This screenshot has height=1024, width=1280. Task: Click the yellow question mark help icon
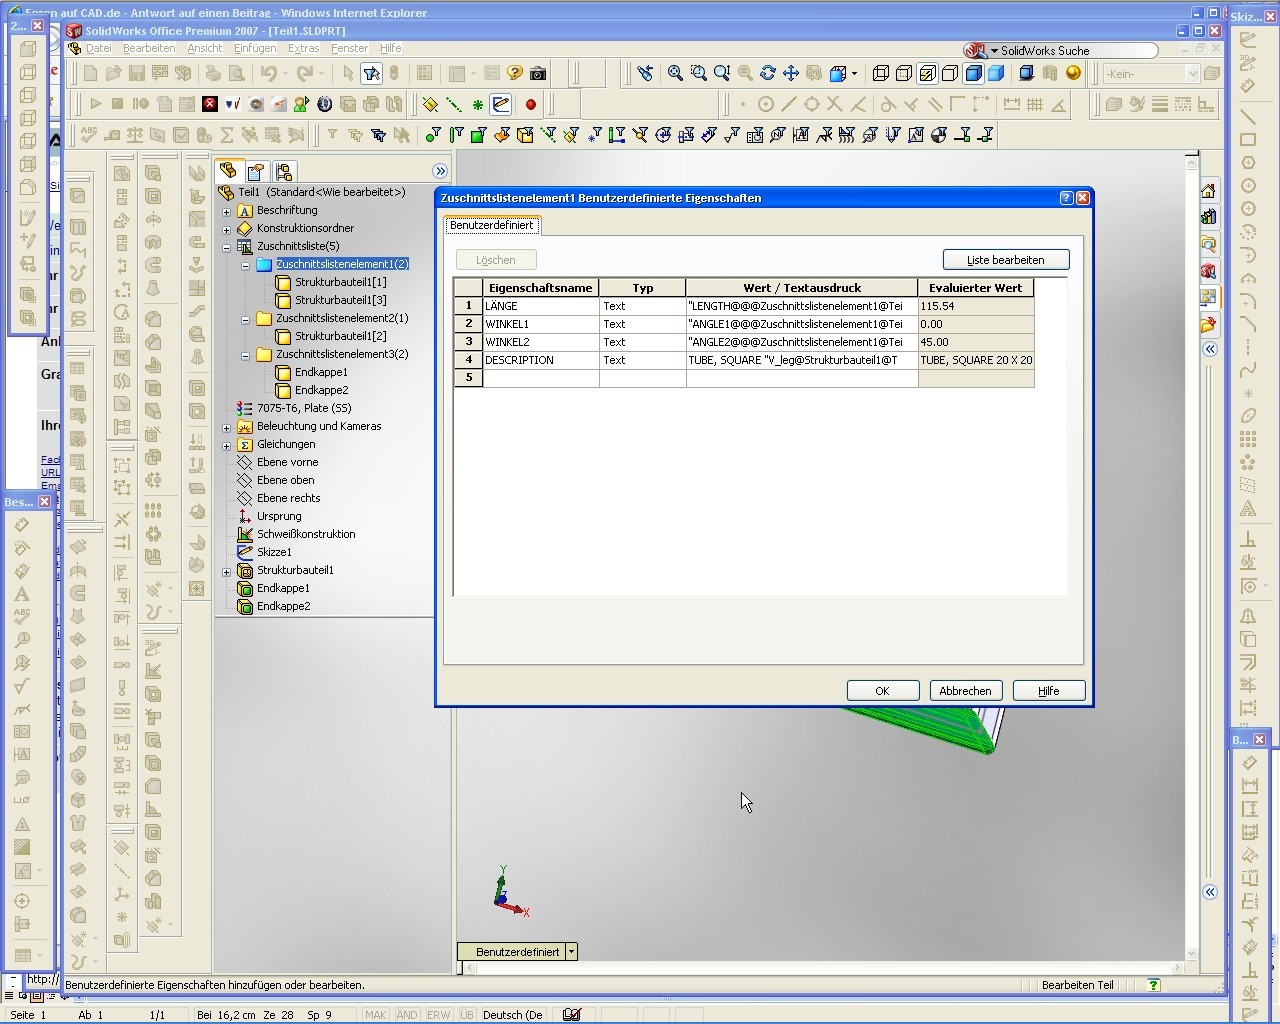(x=515, y=73)
